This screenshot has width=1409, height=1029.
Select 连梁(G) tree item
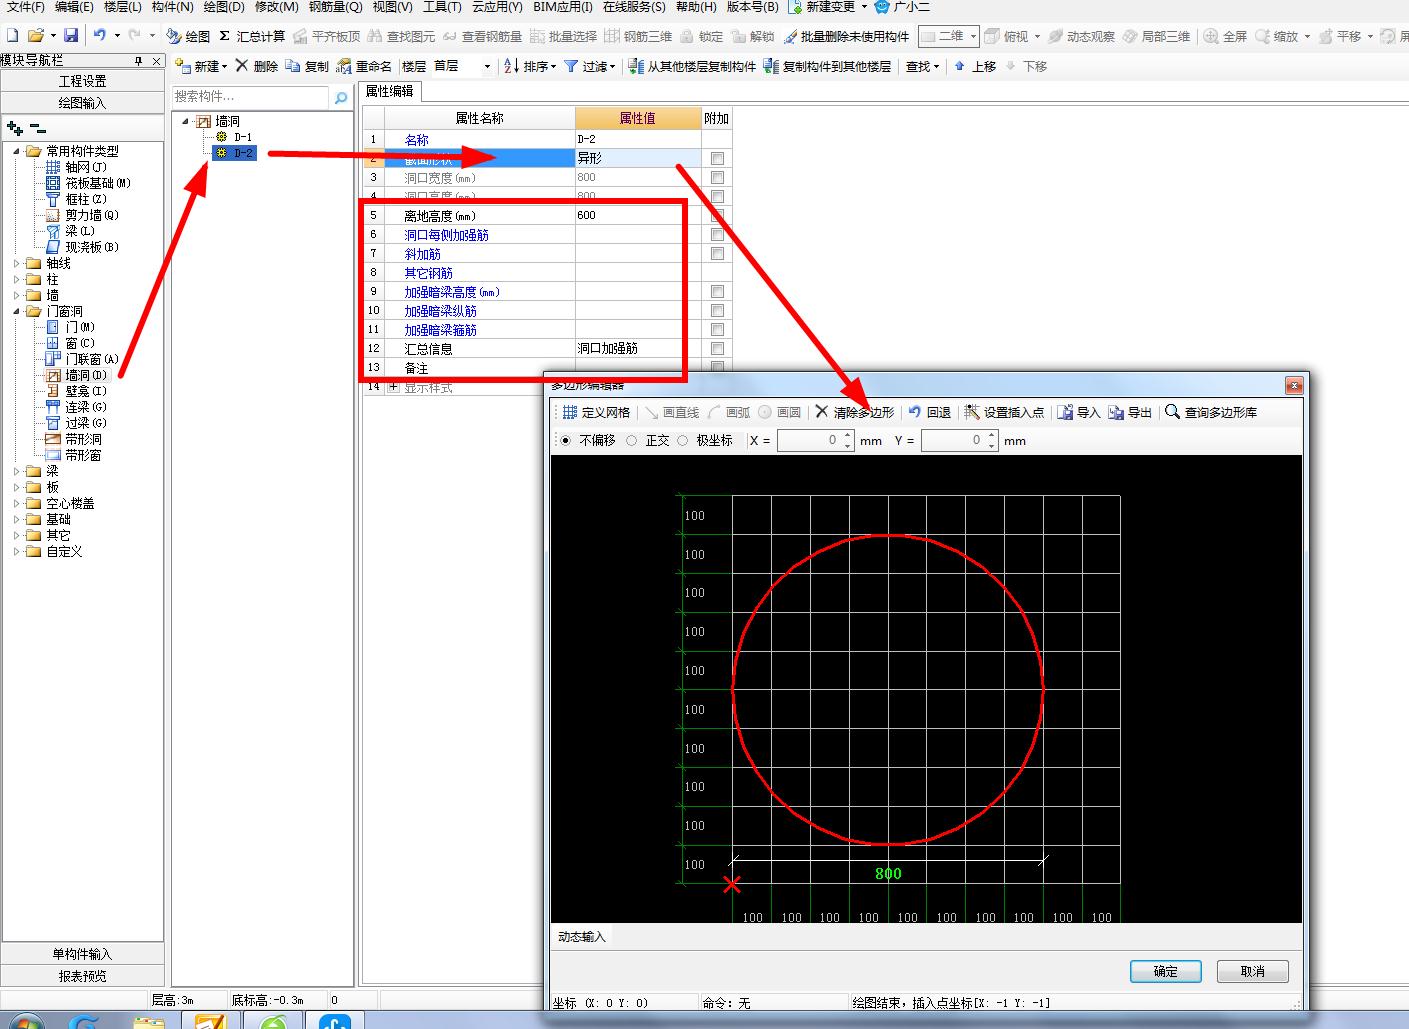pyautogui.click(x=86, y=407)
